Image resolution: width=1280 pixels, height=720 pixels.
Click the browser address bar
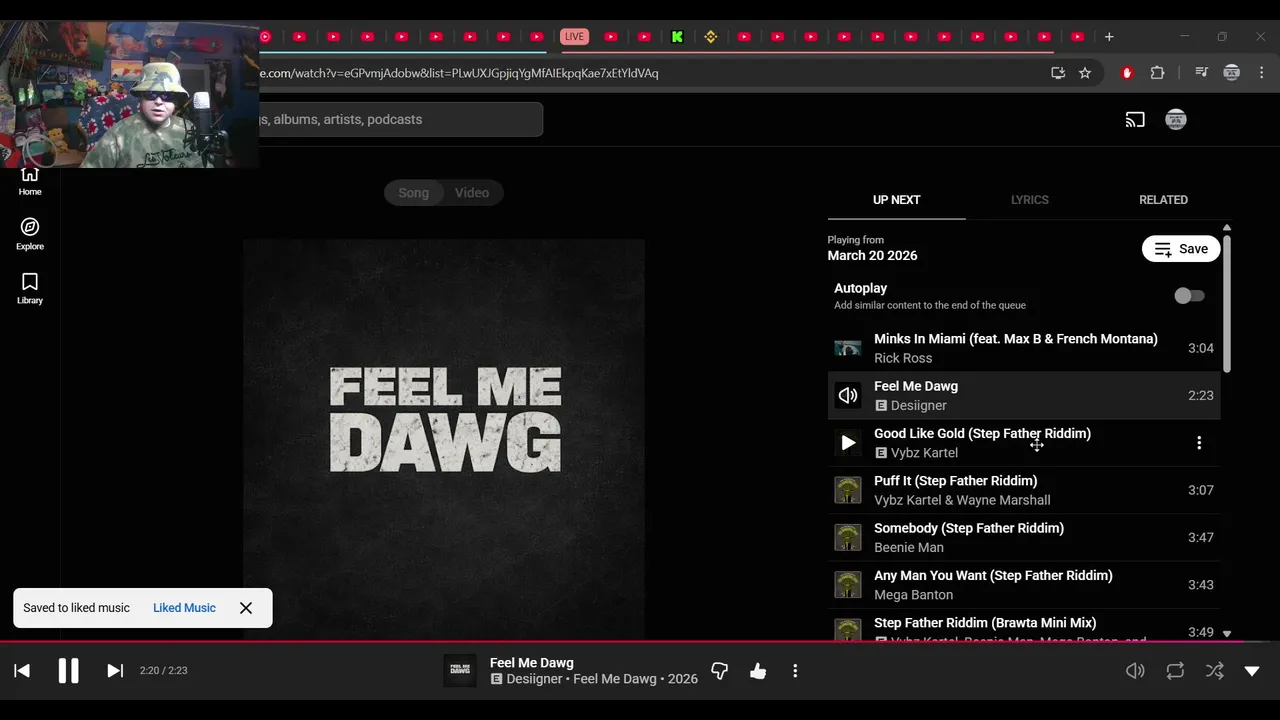pos(640,73)
